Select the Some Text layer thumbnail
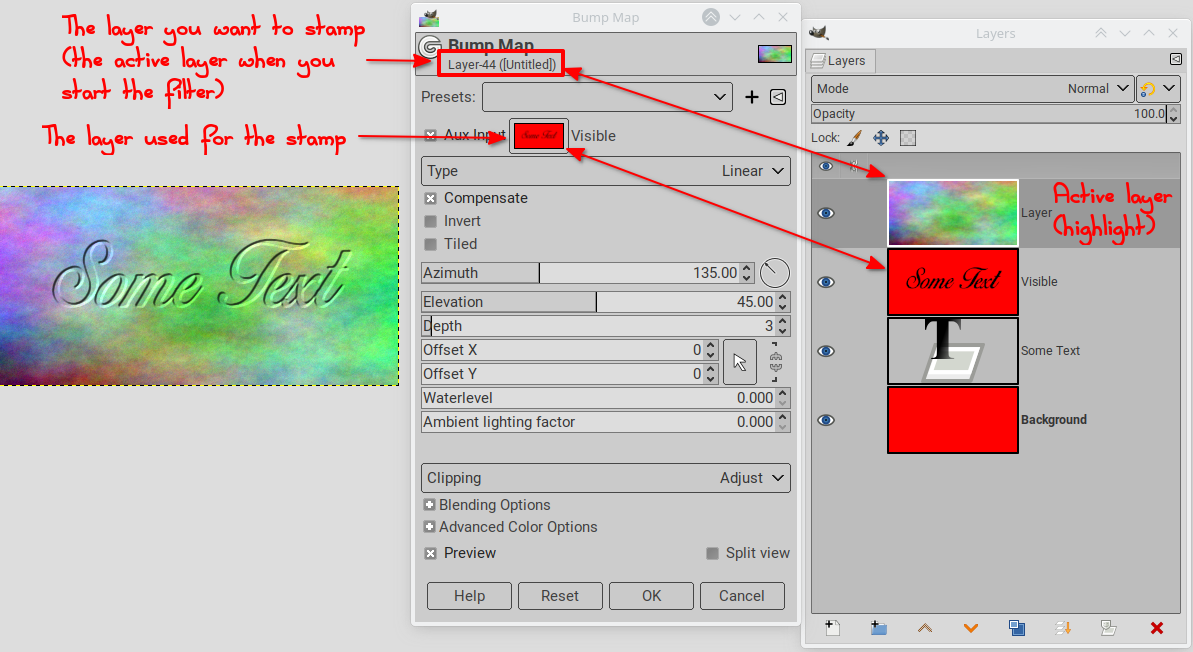The width and height of the screenshot is (1193, 652). (953, 351)
